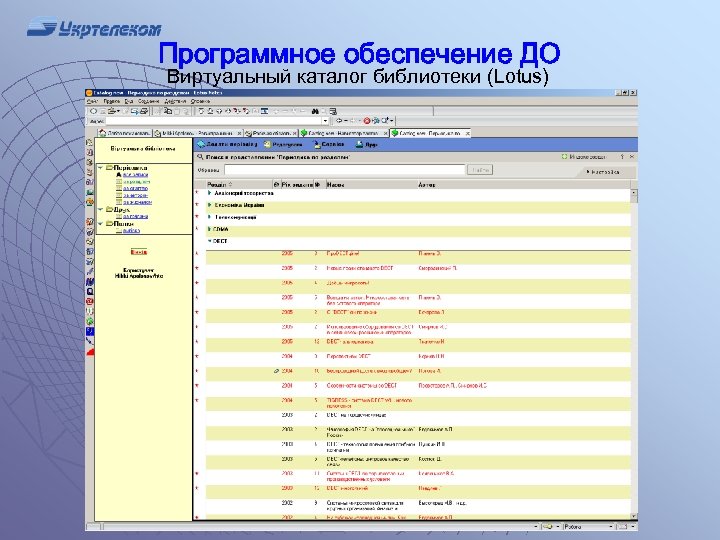Viewport: 720px width, 540px height.
Task: Open the Вид menu
Action: 129,101
